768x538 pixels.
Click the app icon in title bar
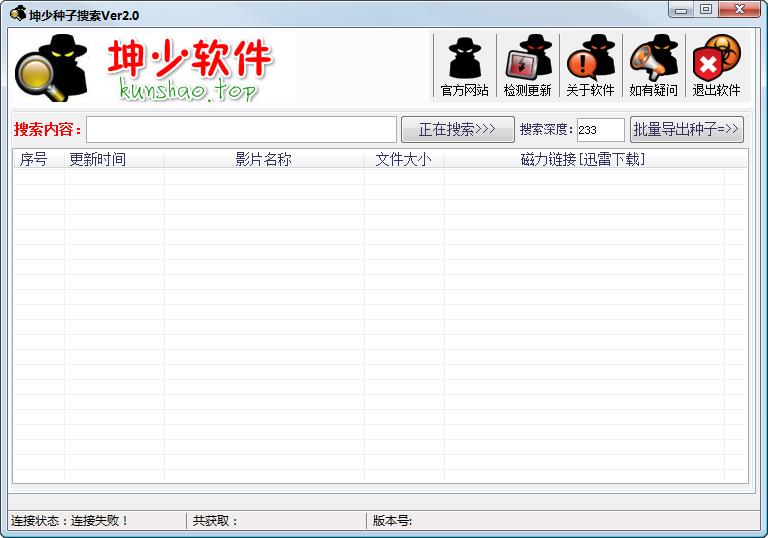[17, 14]
